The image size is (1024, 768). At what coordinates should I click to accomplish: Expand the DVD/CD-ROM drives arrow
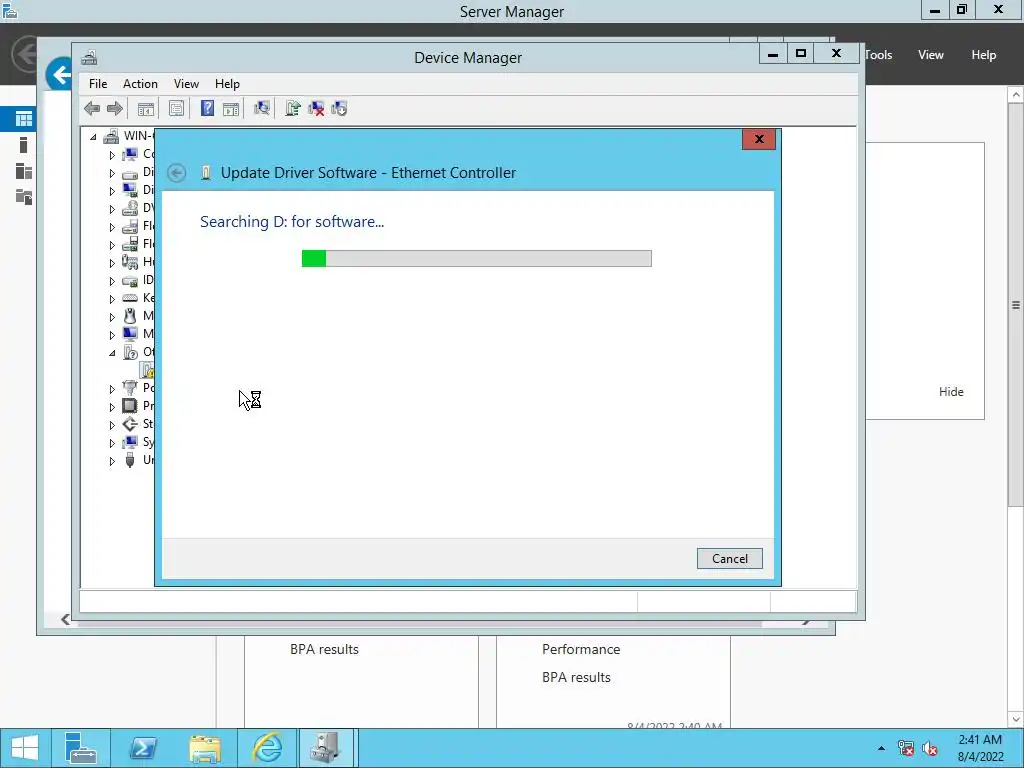click(112, 209)
